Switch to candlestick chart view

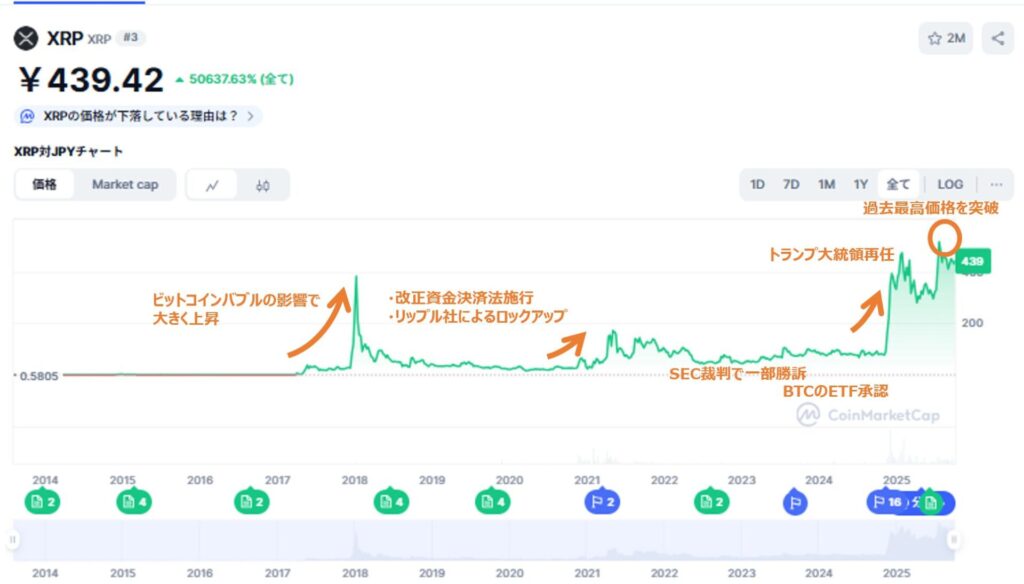[263, 185]
